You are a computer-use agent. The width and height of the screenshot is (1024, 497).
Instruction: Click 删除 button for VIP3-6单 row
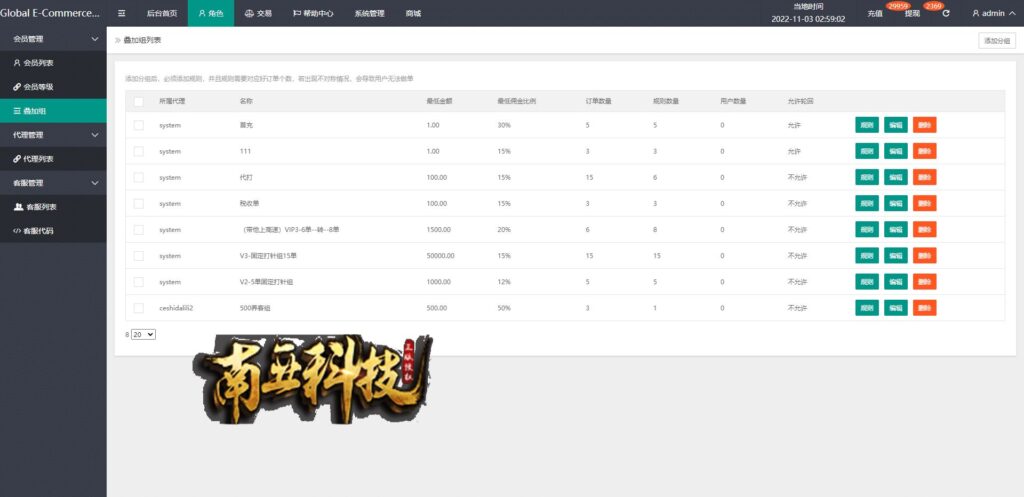pos(924,229)
